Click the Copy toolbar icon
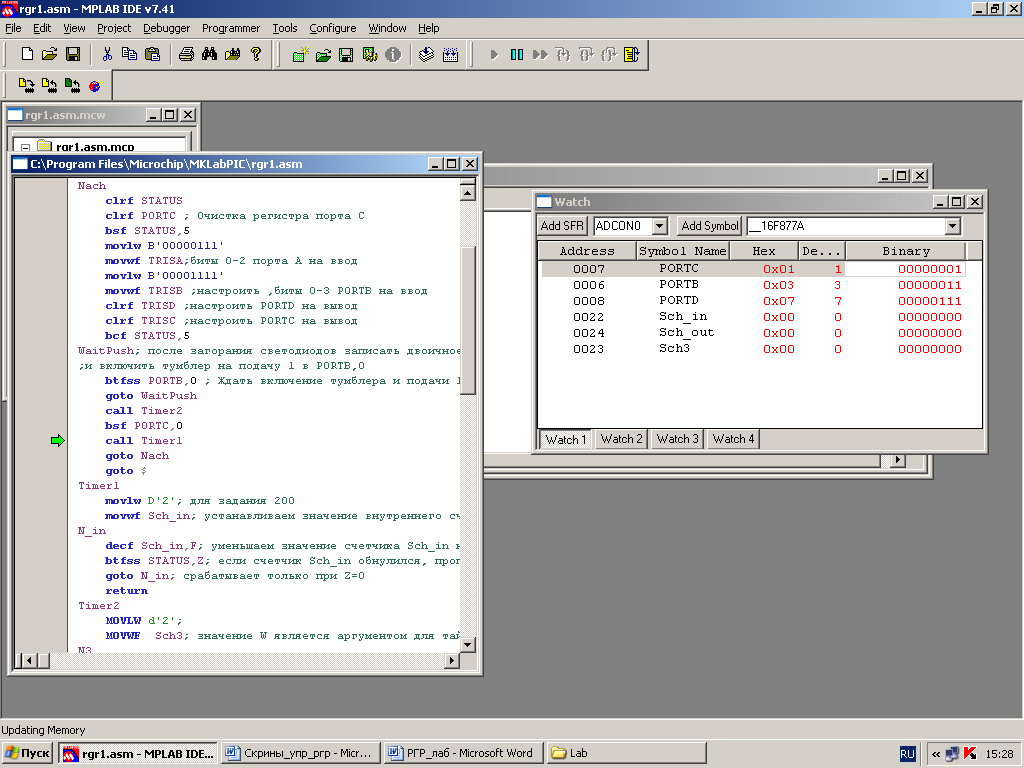The height and width of the screenshot is (768, 1024). [129, 54]
